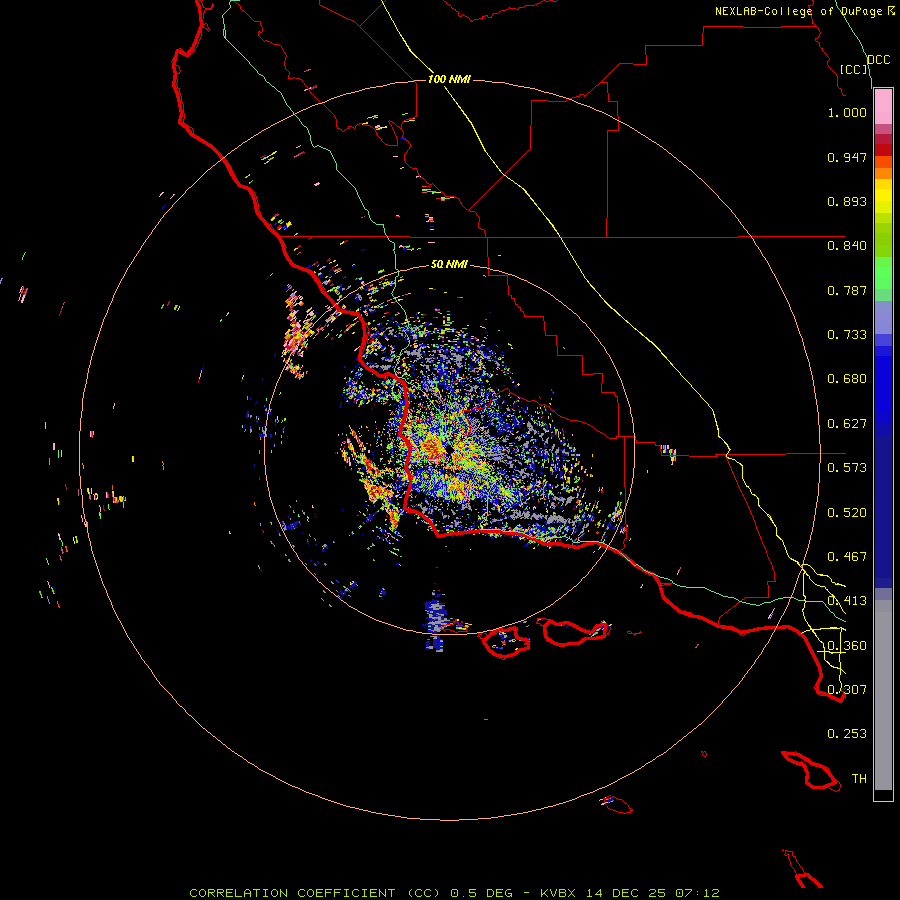900x900 pixels.
Task: Click the 0.947 scale value
Action: click(x=847, y=157)
